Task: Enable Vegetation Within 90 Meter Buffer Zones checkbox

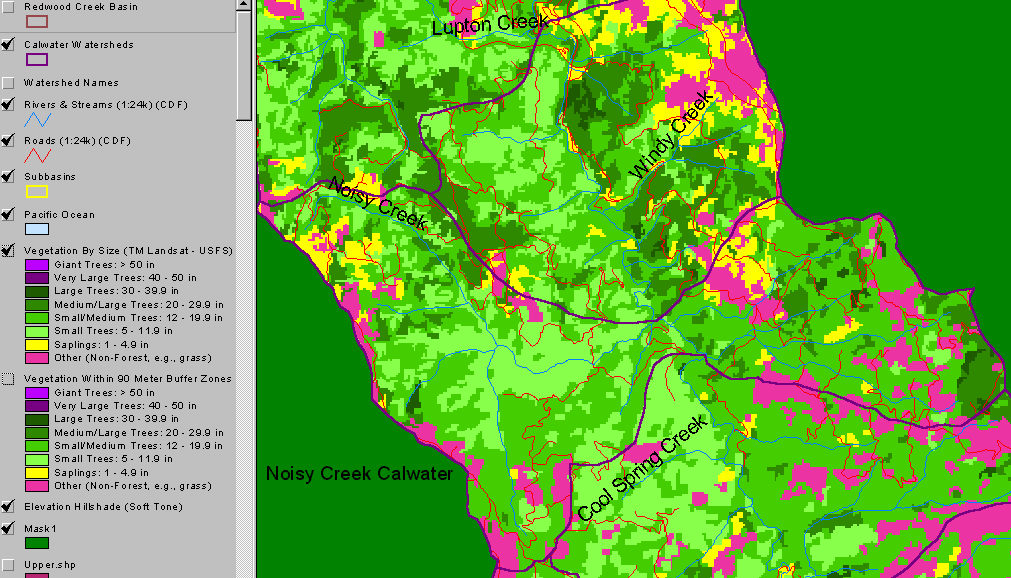Action: coord(8,379)
